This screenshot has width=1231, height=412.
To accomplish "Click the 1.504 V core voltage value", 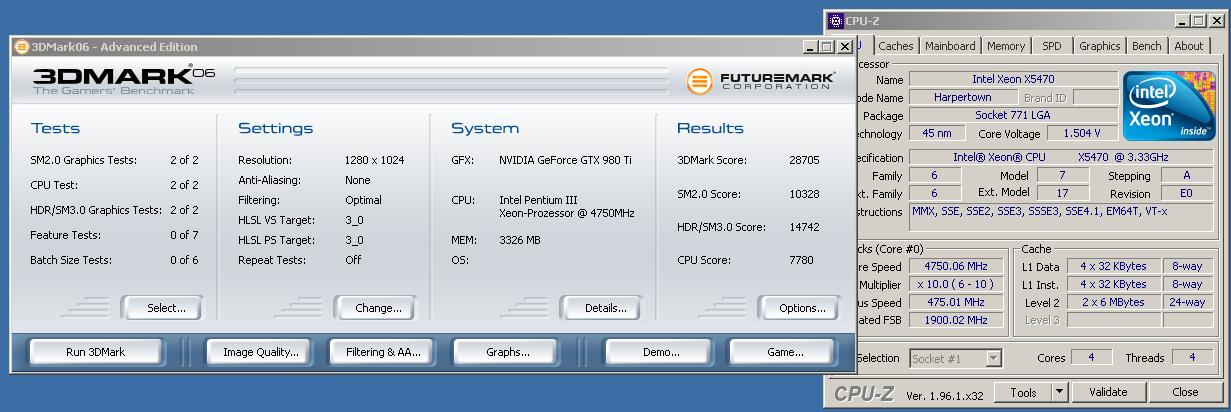I will click(1083, 134).
